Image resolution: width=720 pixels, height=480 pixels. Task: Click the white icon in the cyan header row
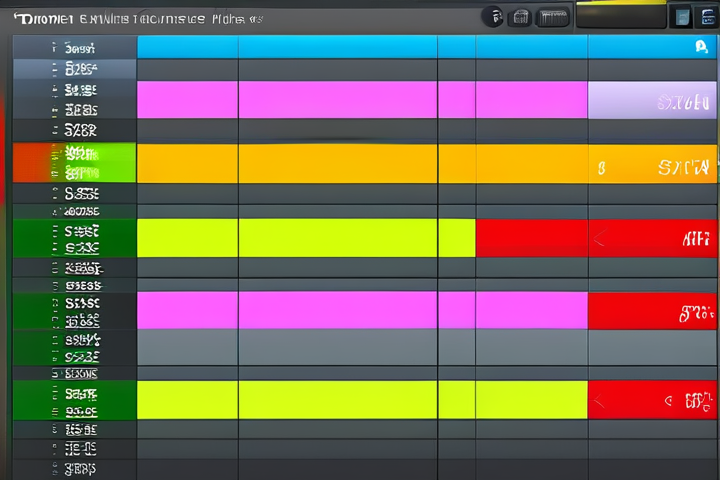(x=700, y=46)
